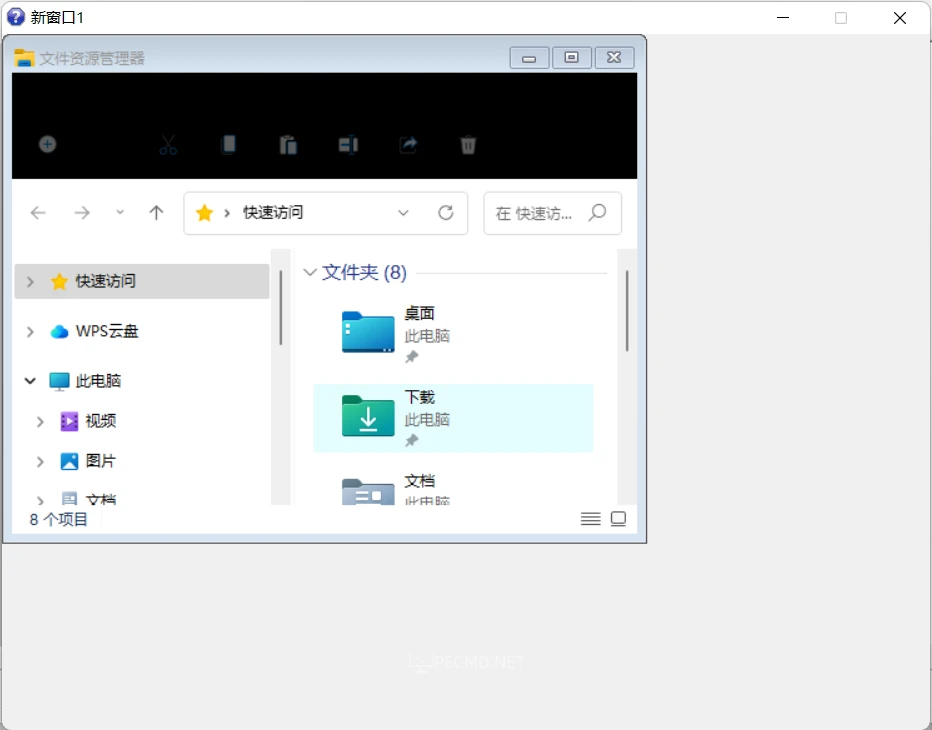Screen dimensions: 932x730
Task: Click the pin icon under 下载
Action: [x=411, y=440]
